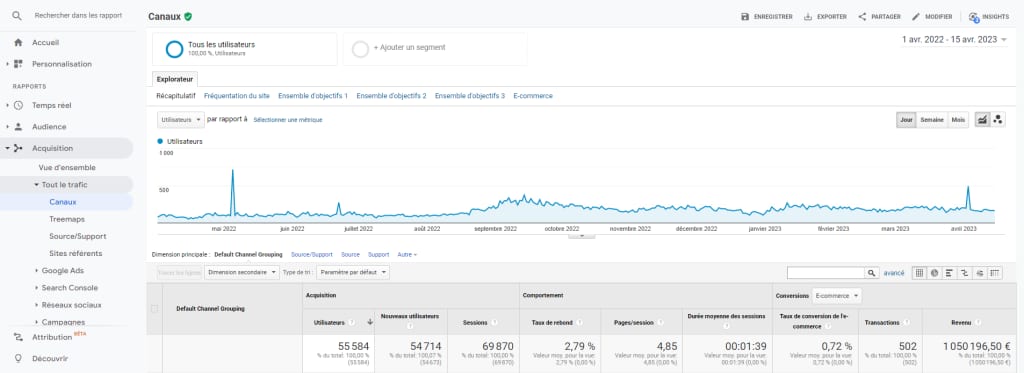
Task: Click the Temps réel clock icon
Action: [18, 105]
